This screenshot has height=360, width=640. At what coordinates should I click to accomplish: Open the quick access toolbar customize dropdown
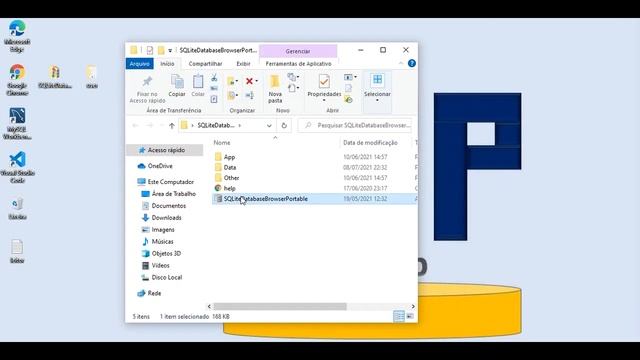coord(170,51)
